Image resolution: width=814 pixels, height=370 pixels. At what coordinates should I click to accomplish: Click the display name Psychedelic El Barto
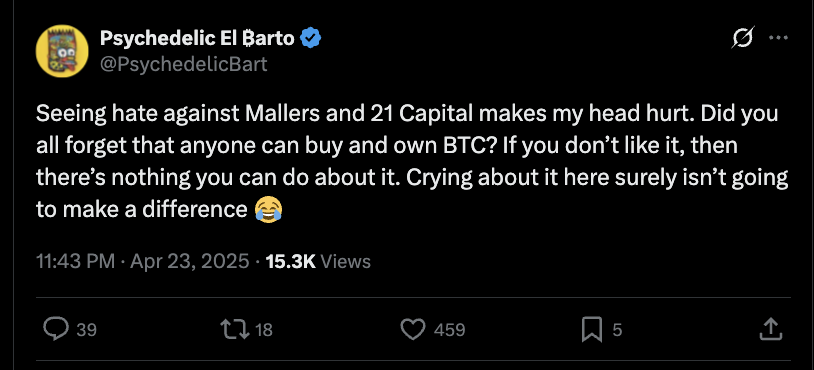tap(197, 37)
